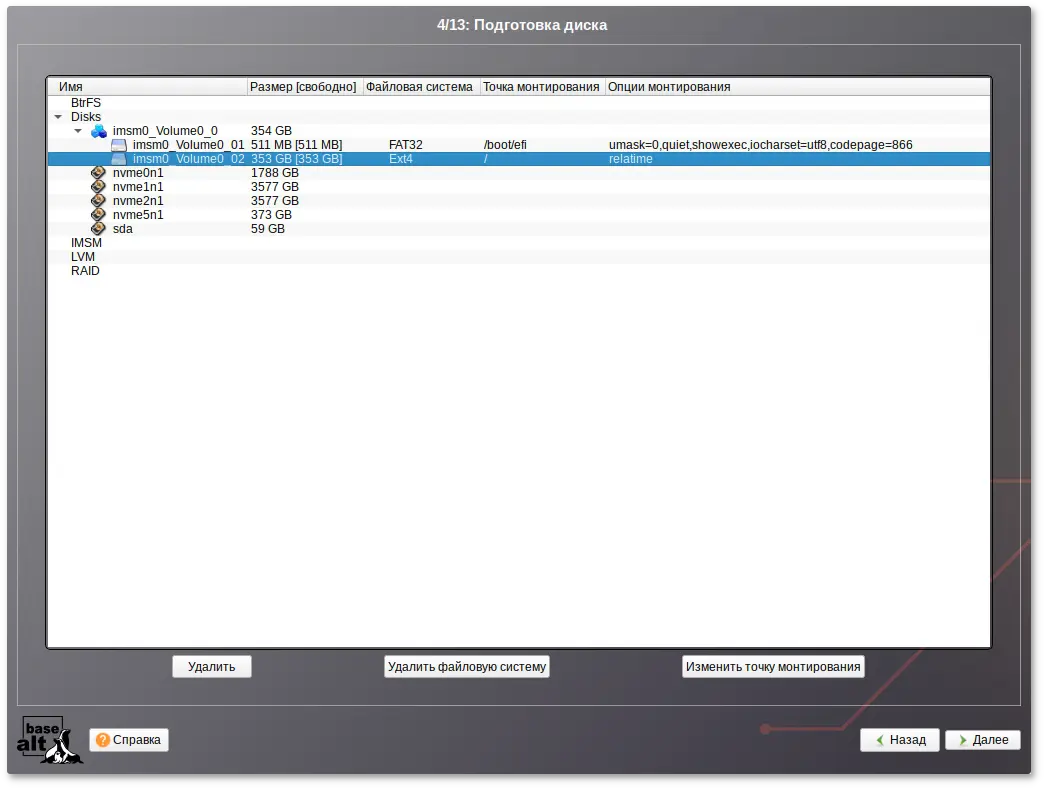The width and height of the screenshot is (1044, 788).
Task: Click Изменить точку монтирования button
Action: (773, 667)
